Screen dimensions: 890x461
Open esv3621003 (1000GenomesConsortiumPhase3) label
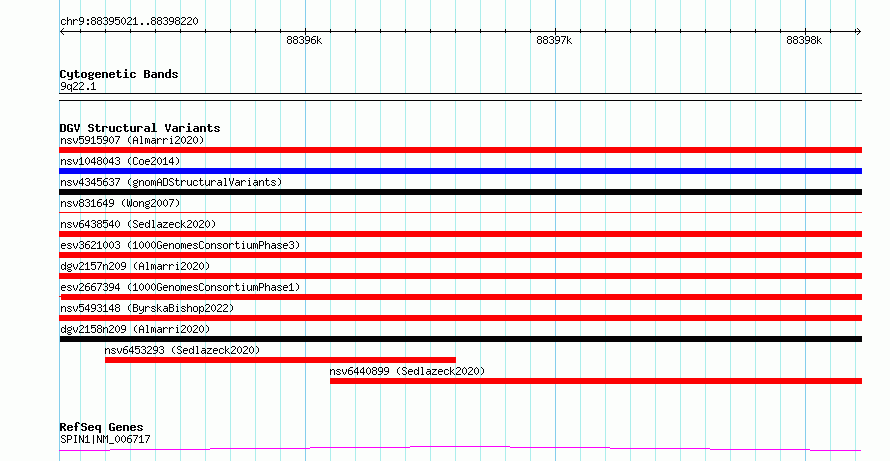click(x=180, y=245)
